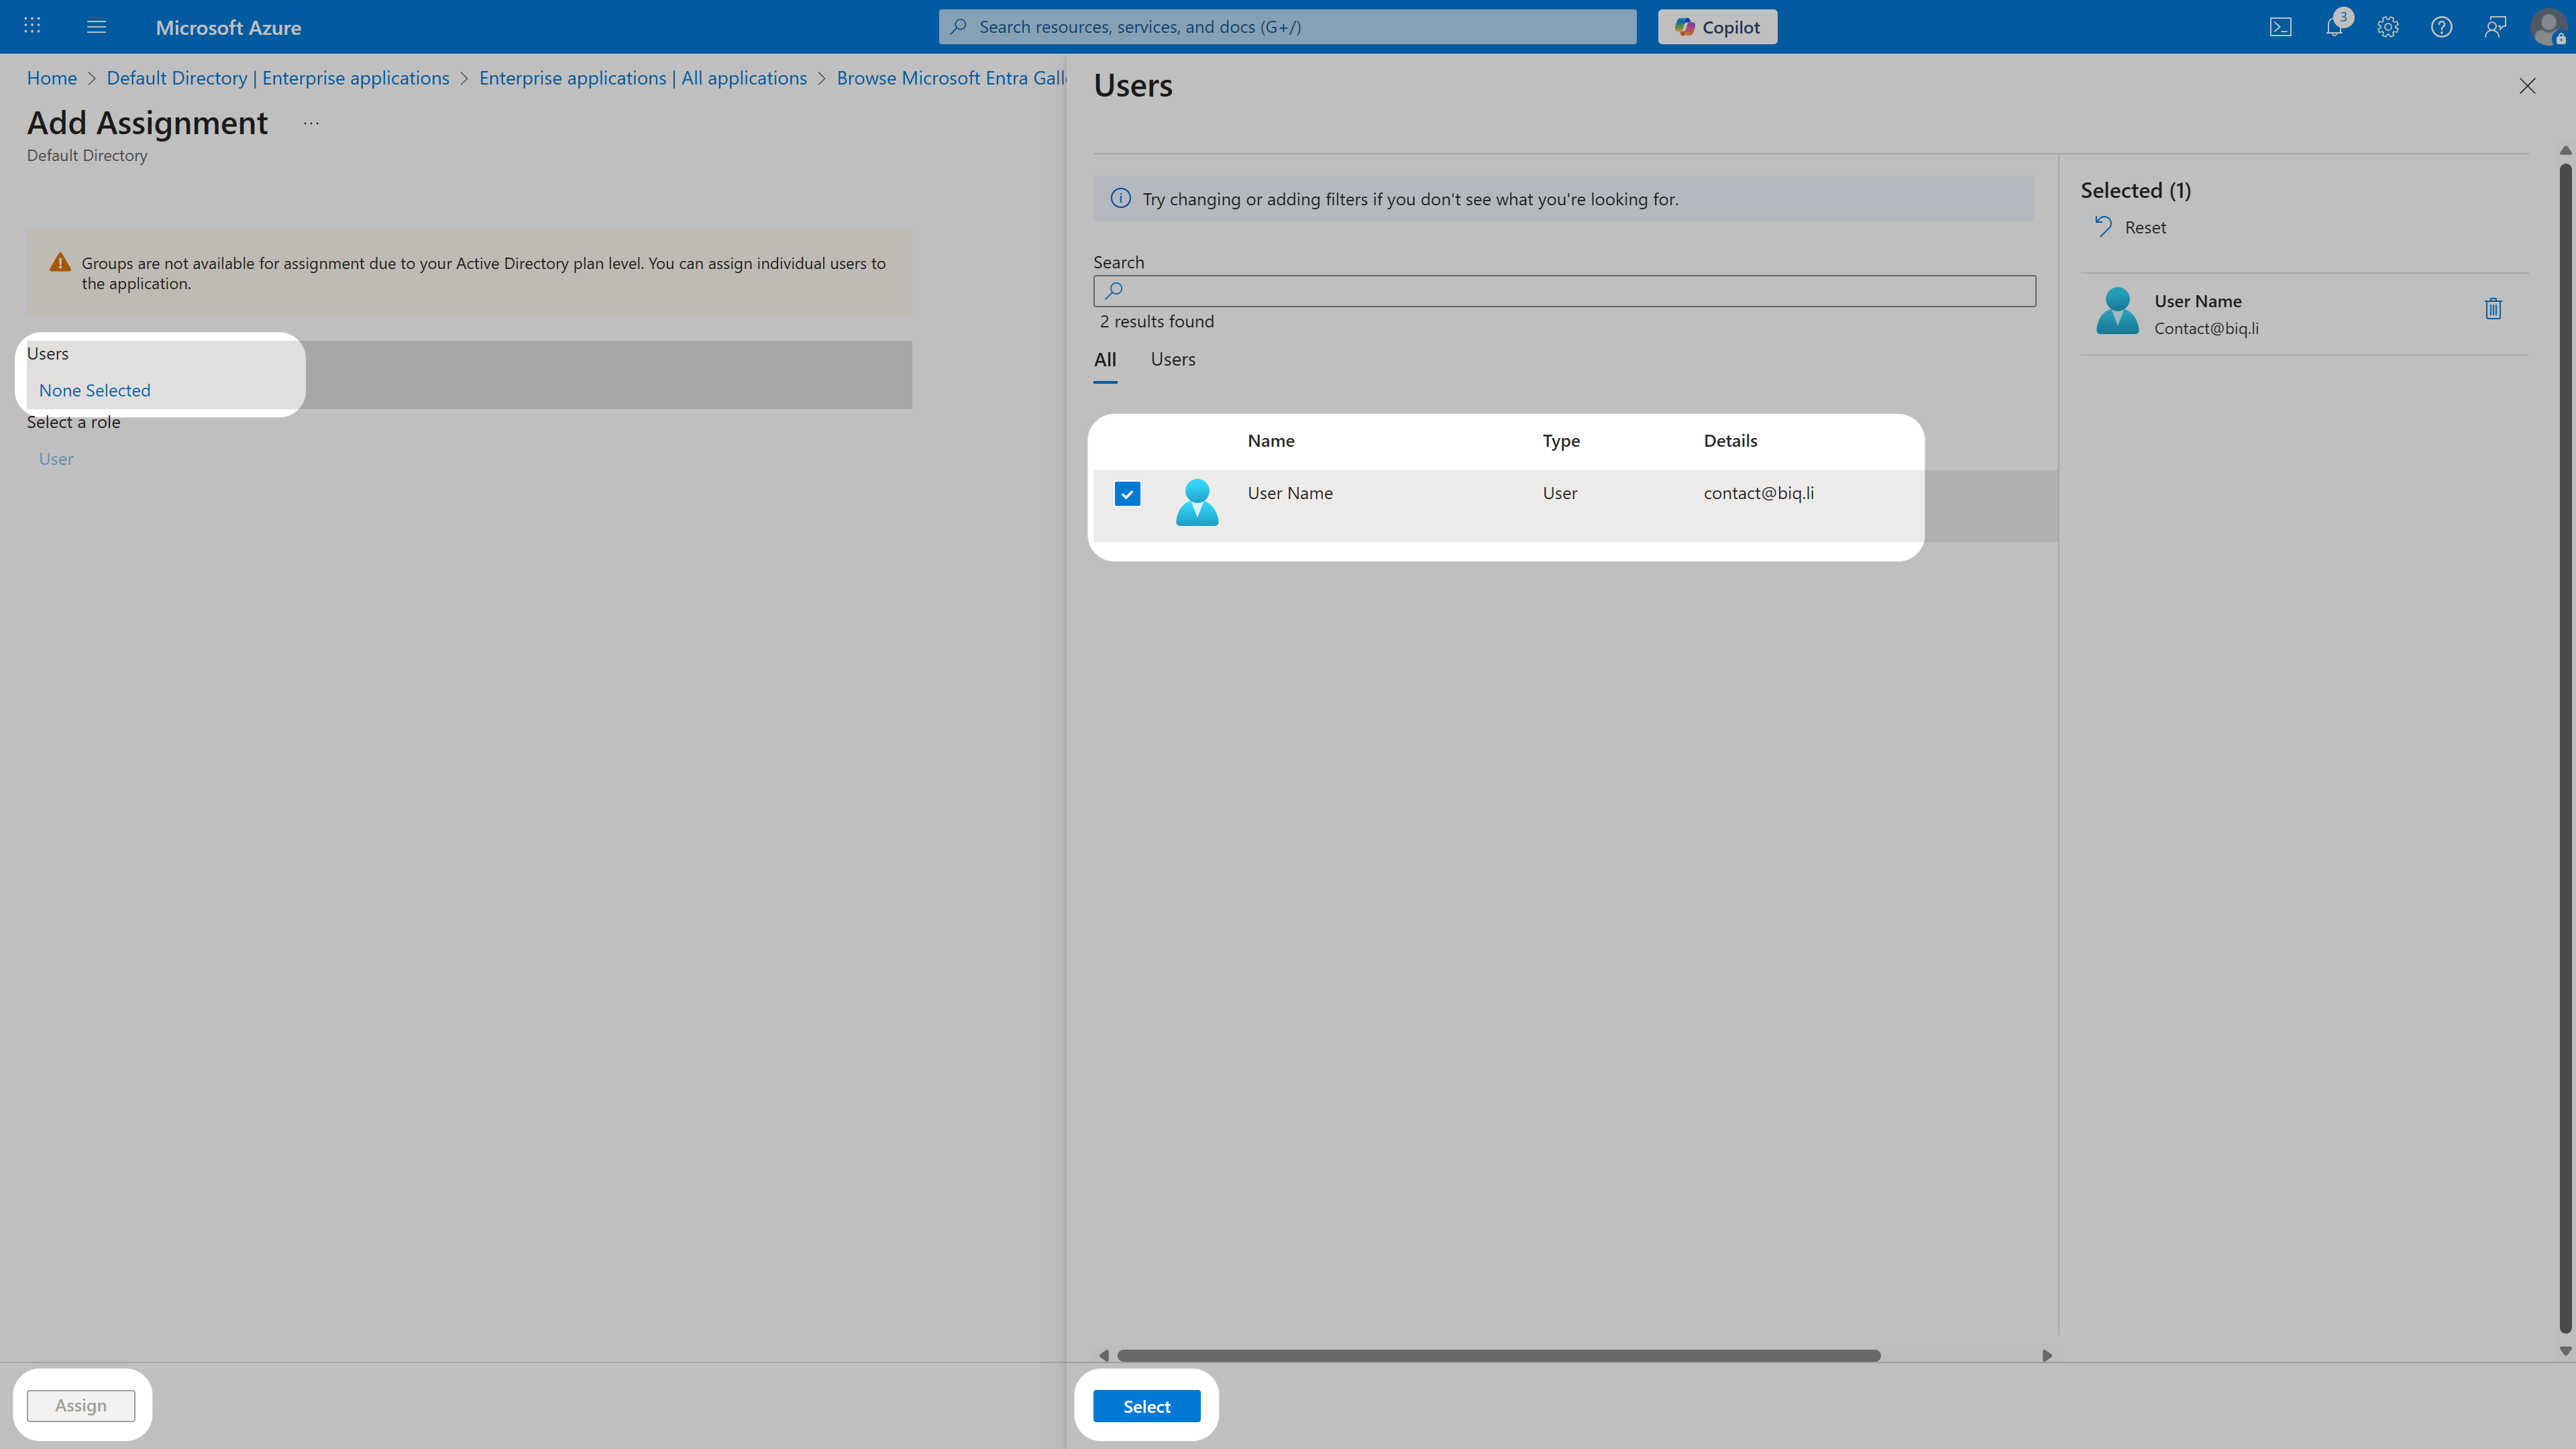Viewport: 2576px width, 1449px height.
Task: Close the Users panel
Action: coord(2527,86)
